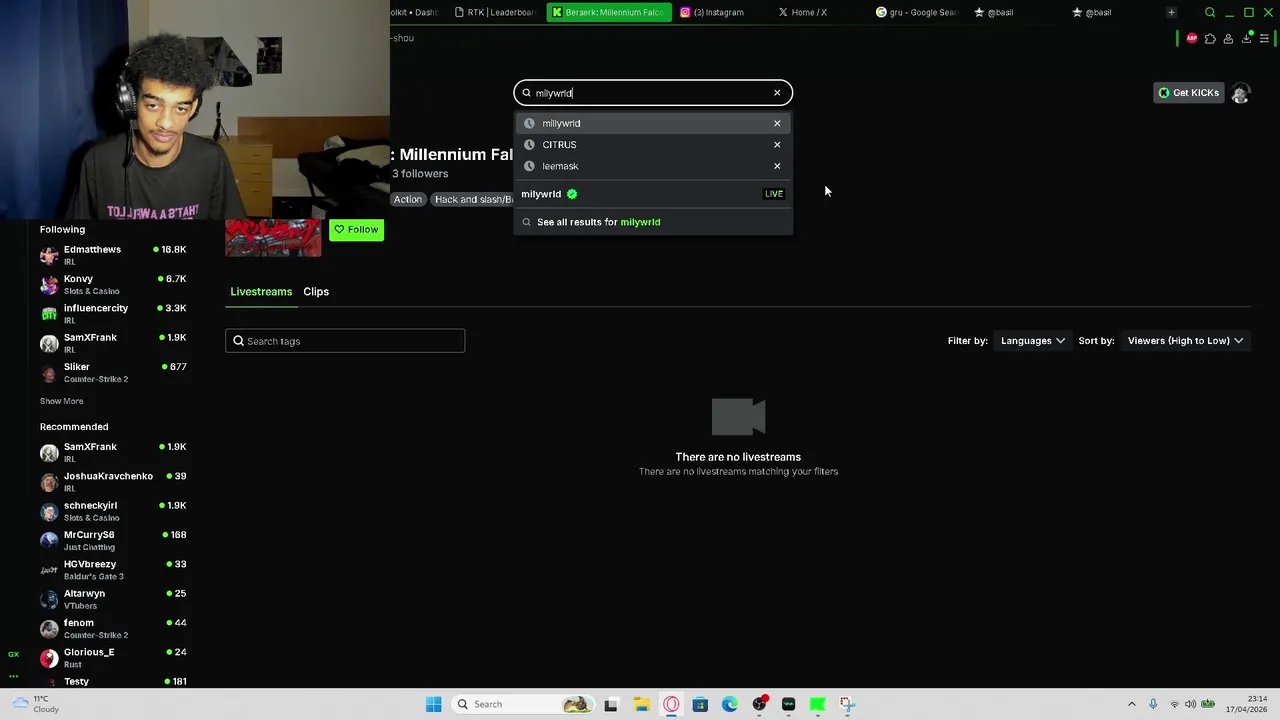
Task: Click the browser tab search magnifier icon
Action: point(1210,12)
